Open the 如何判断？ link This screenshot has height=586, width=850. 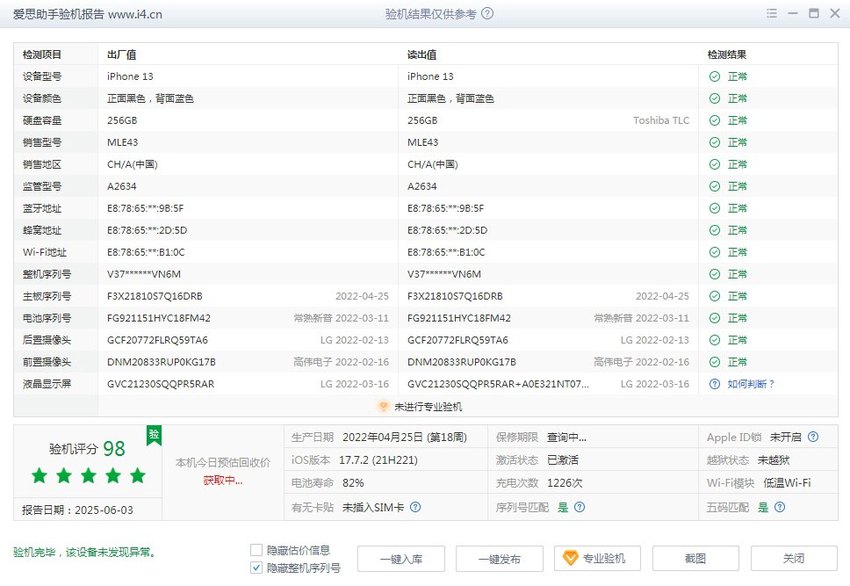751,384
